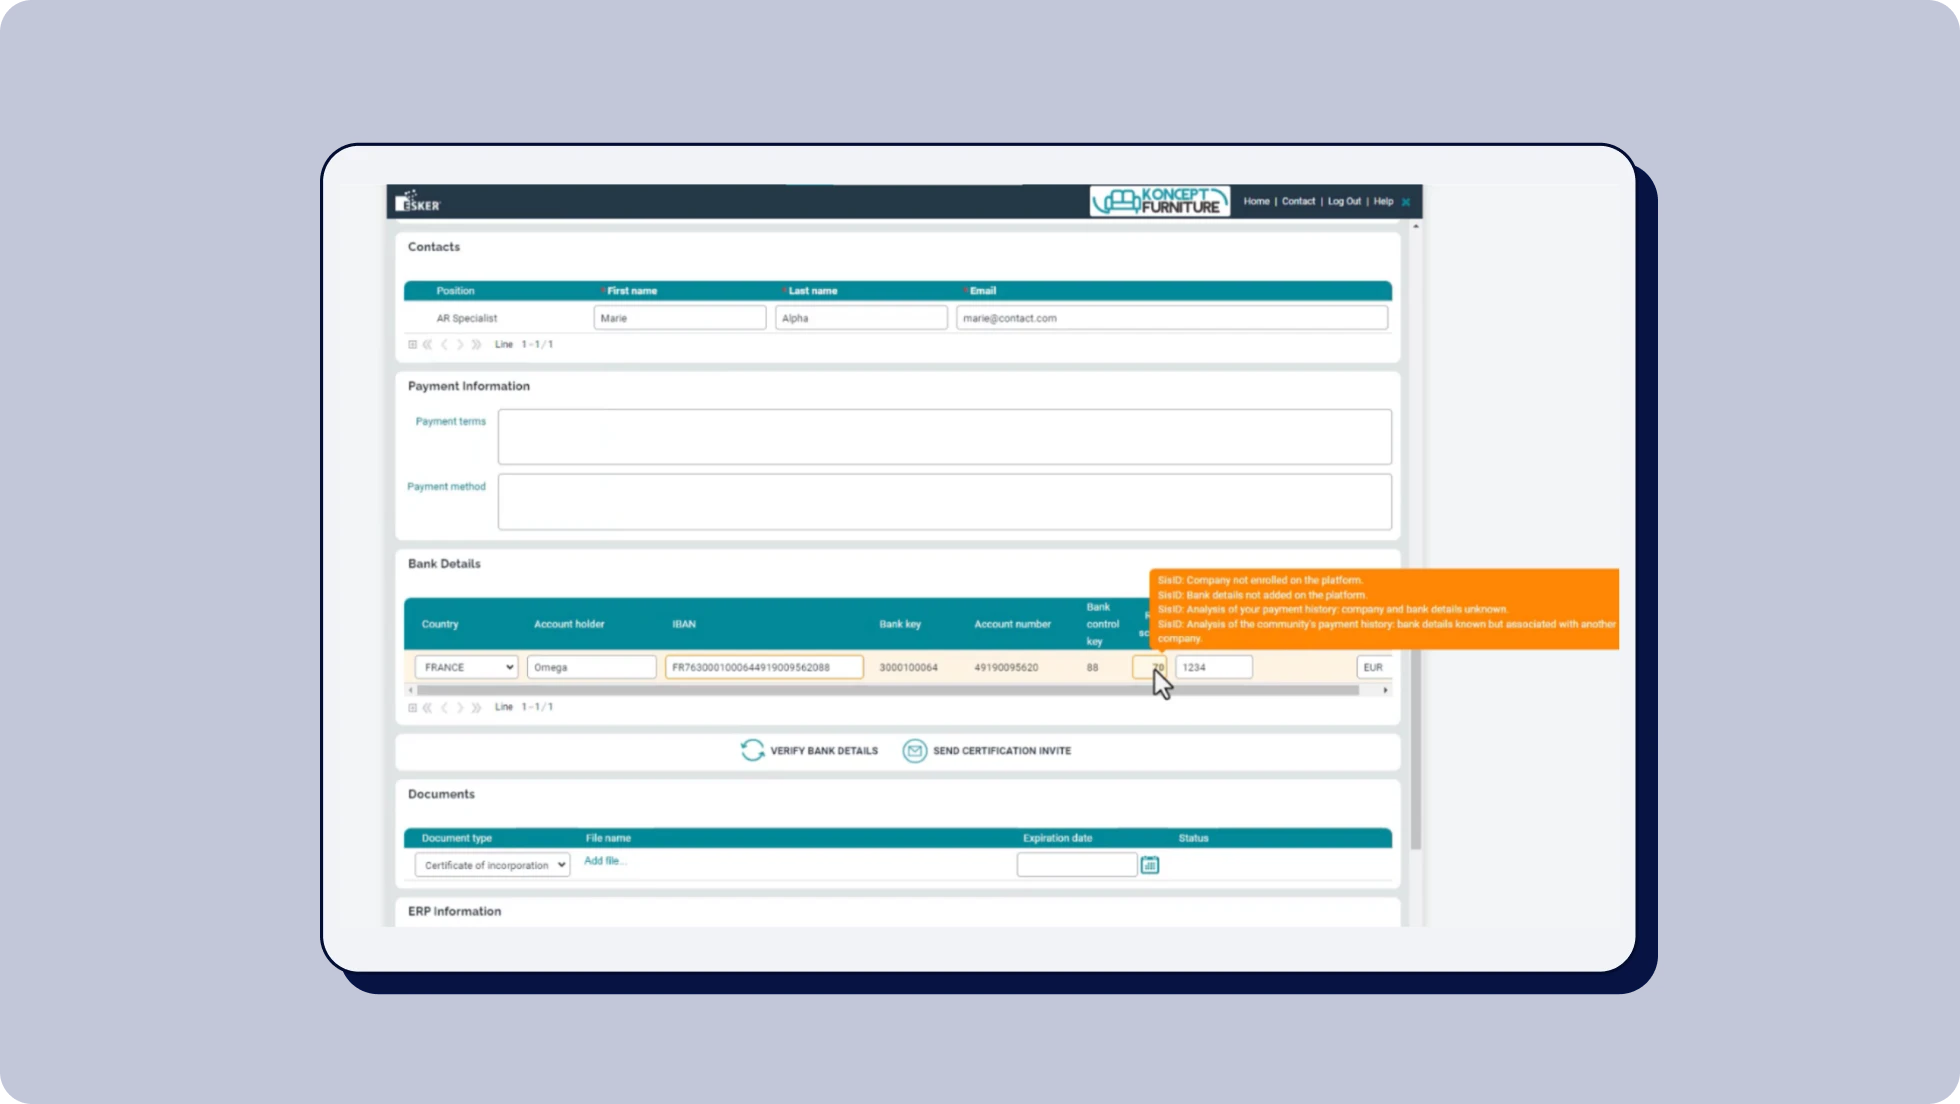1960x1104 pixels.
Task: Click the Koncept Furniture logo
Action: click(1159, 201)
